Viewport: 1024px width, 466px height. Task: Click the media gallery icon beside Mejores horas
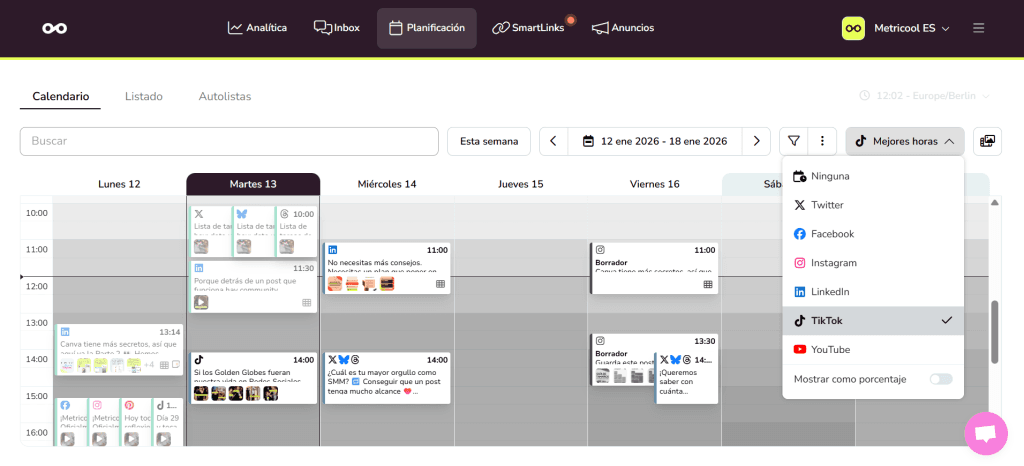pos(987,141)
